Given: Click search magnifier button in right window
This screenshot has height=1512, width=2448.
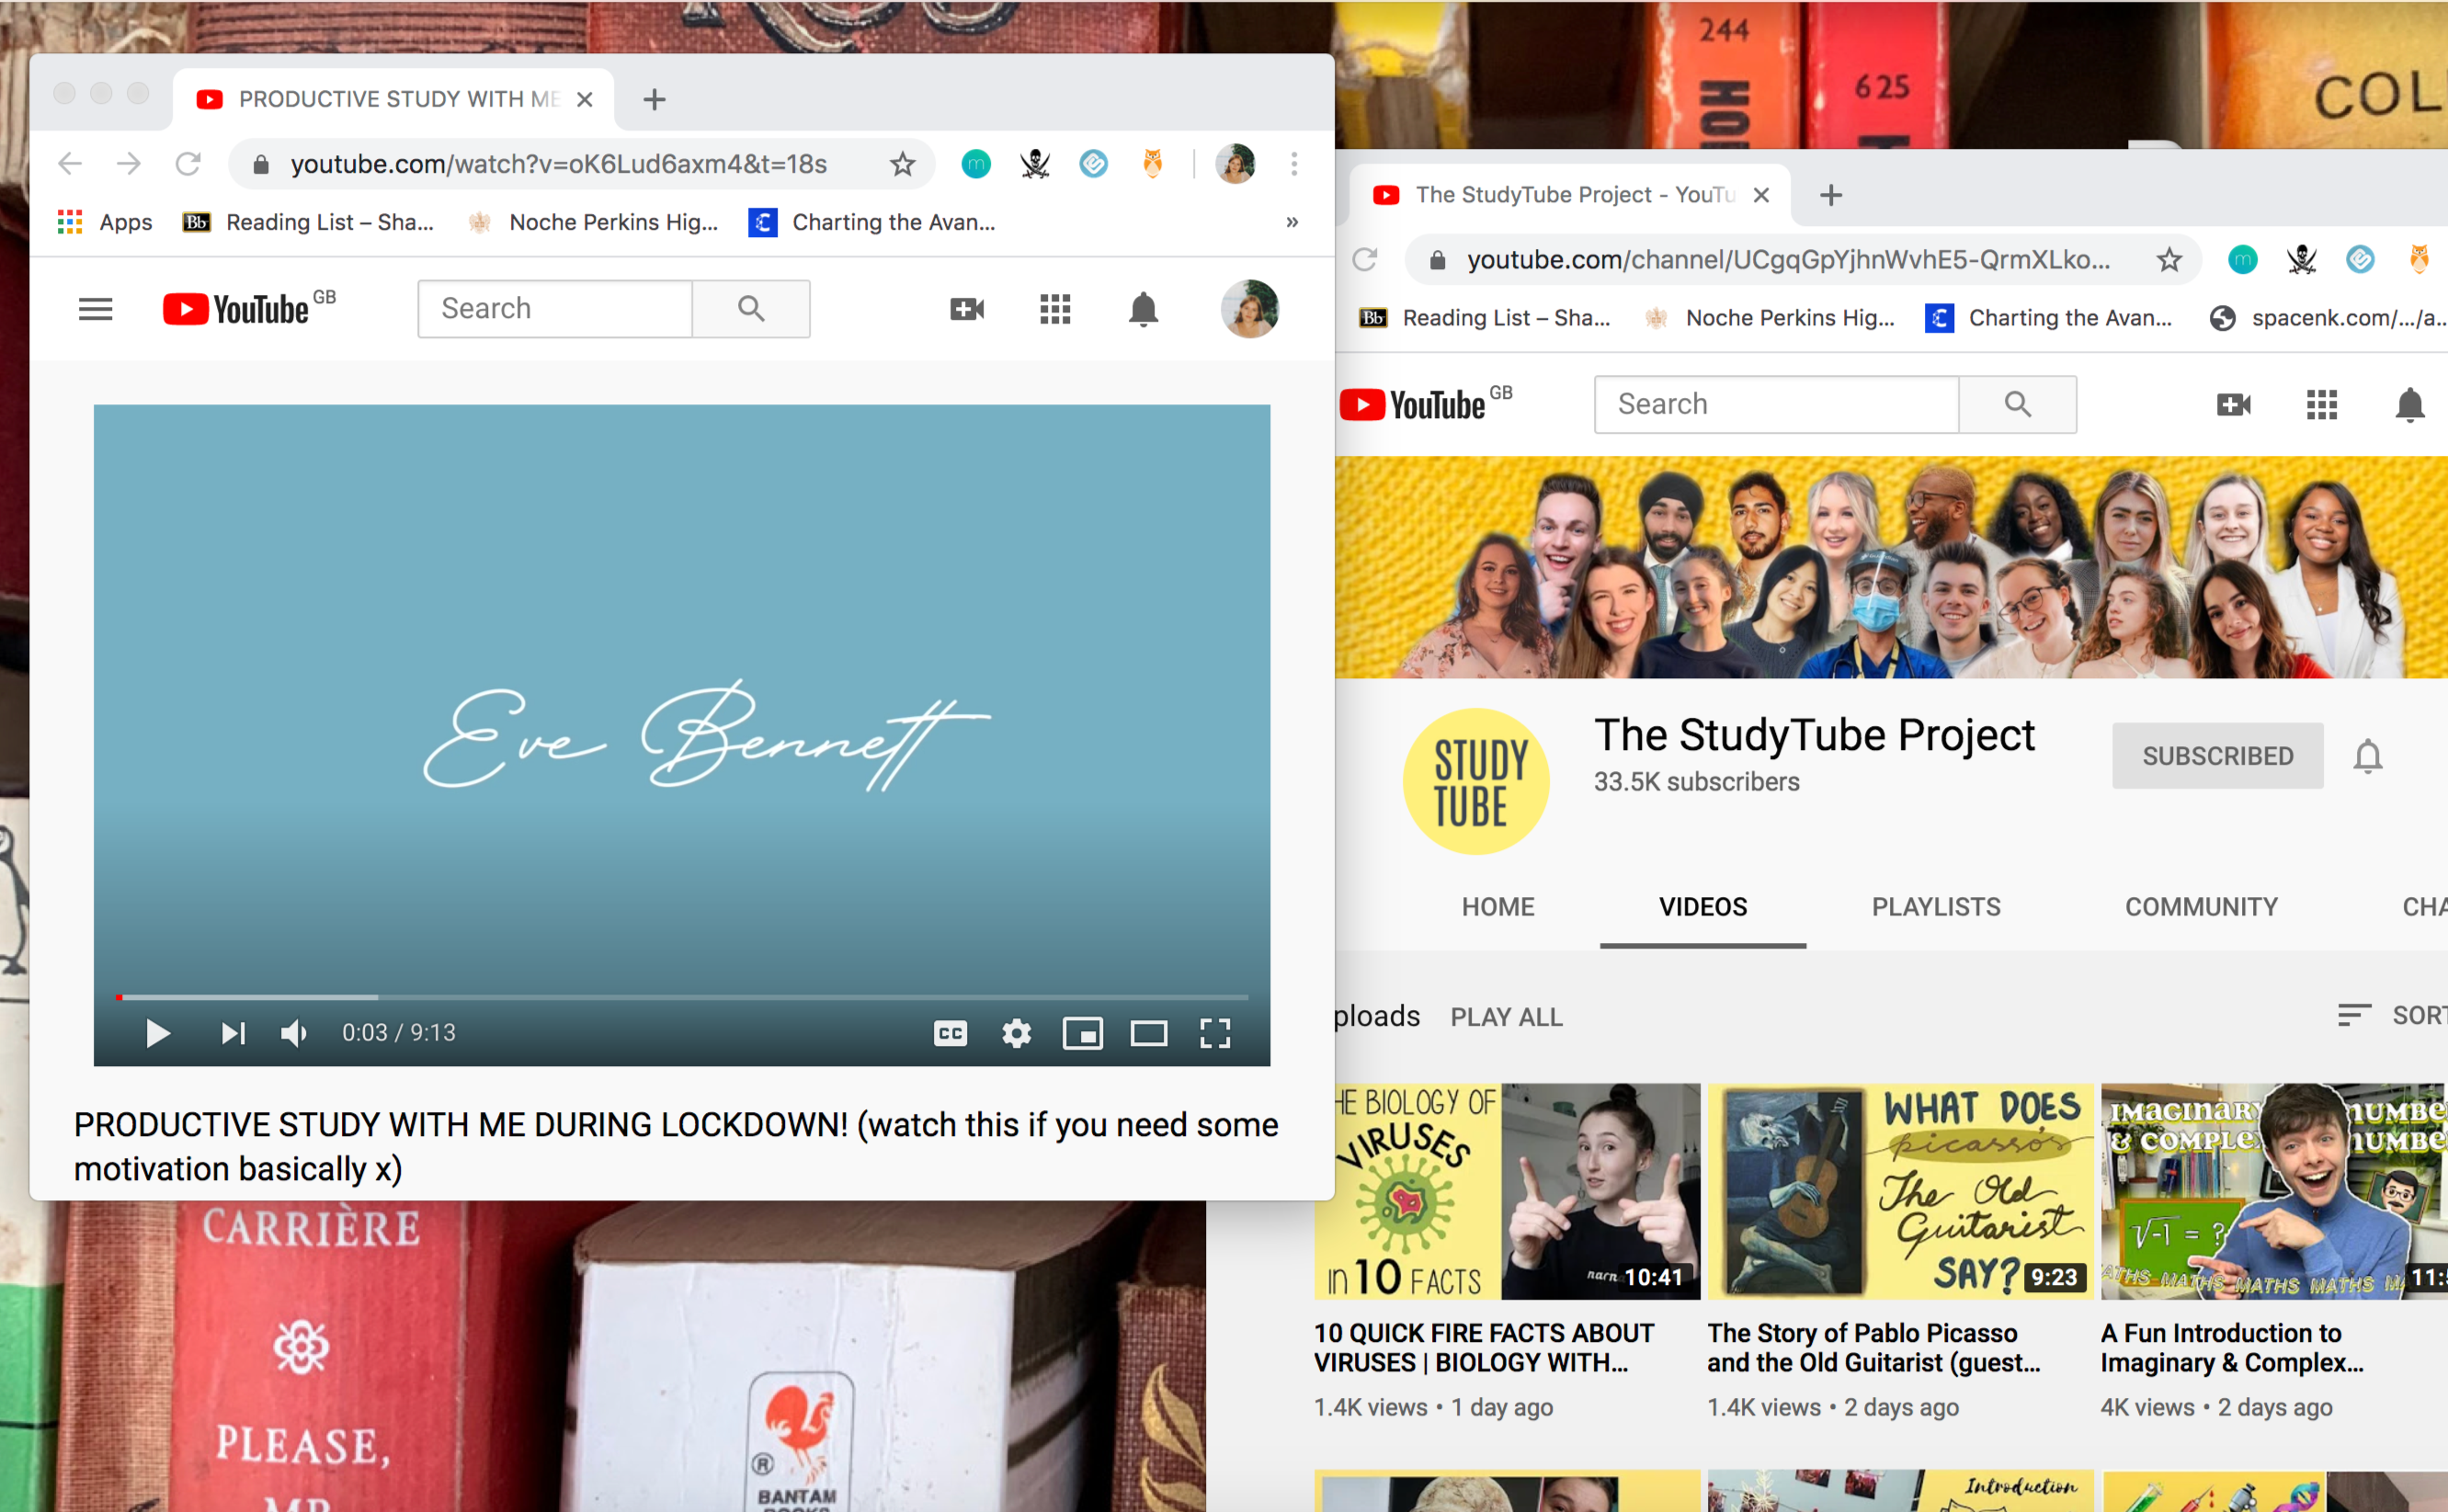Looking at the screenshot, I should (x=2017, y=404).
